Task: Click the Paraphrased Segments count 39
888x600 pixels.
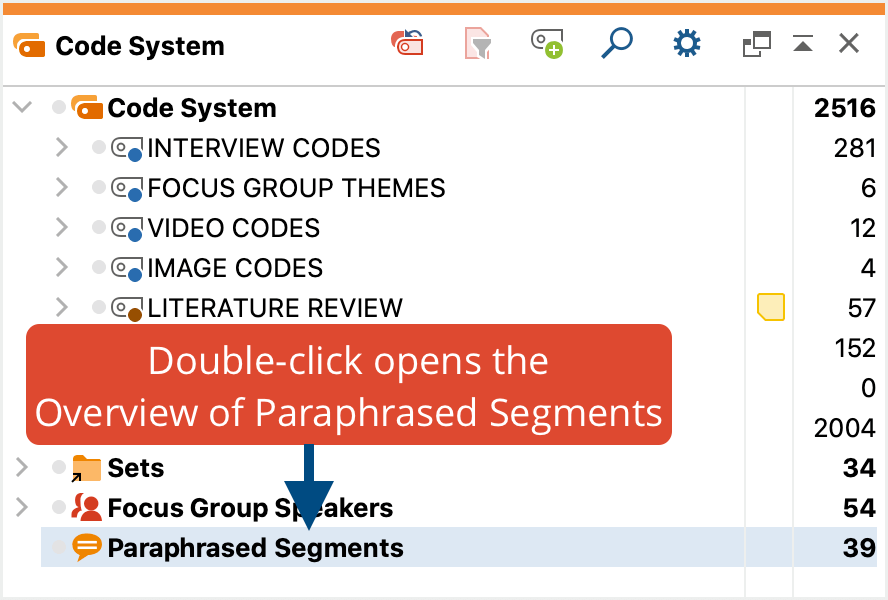Action: (860, 548)
